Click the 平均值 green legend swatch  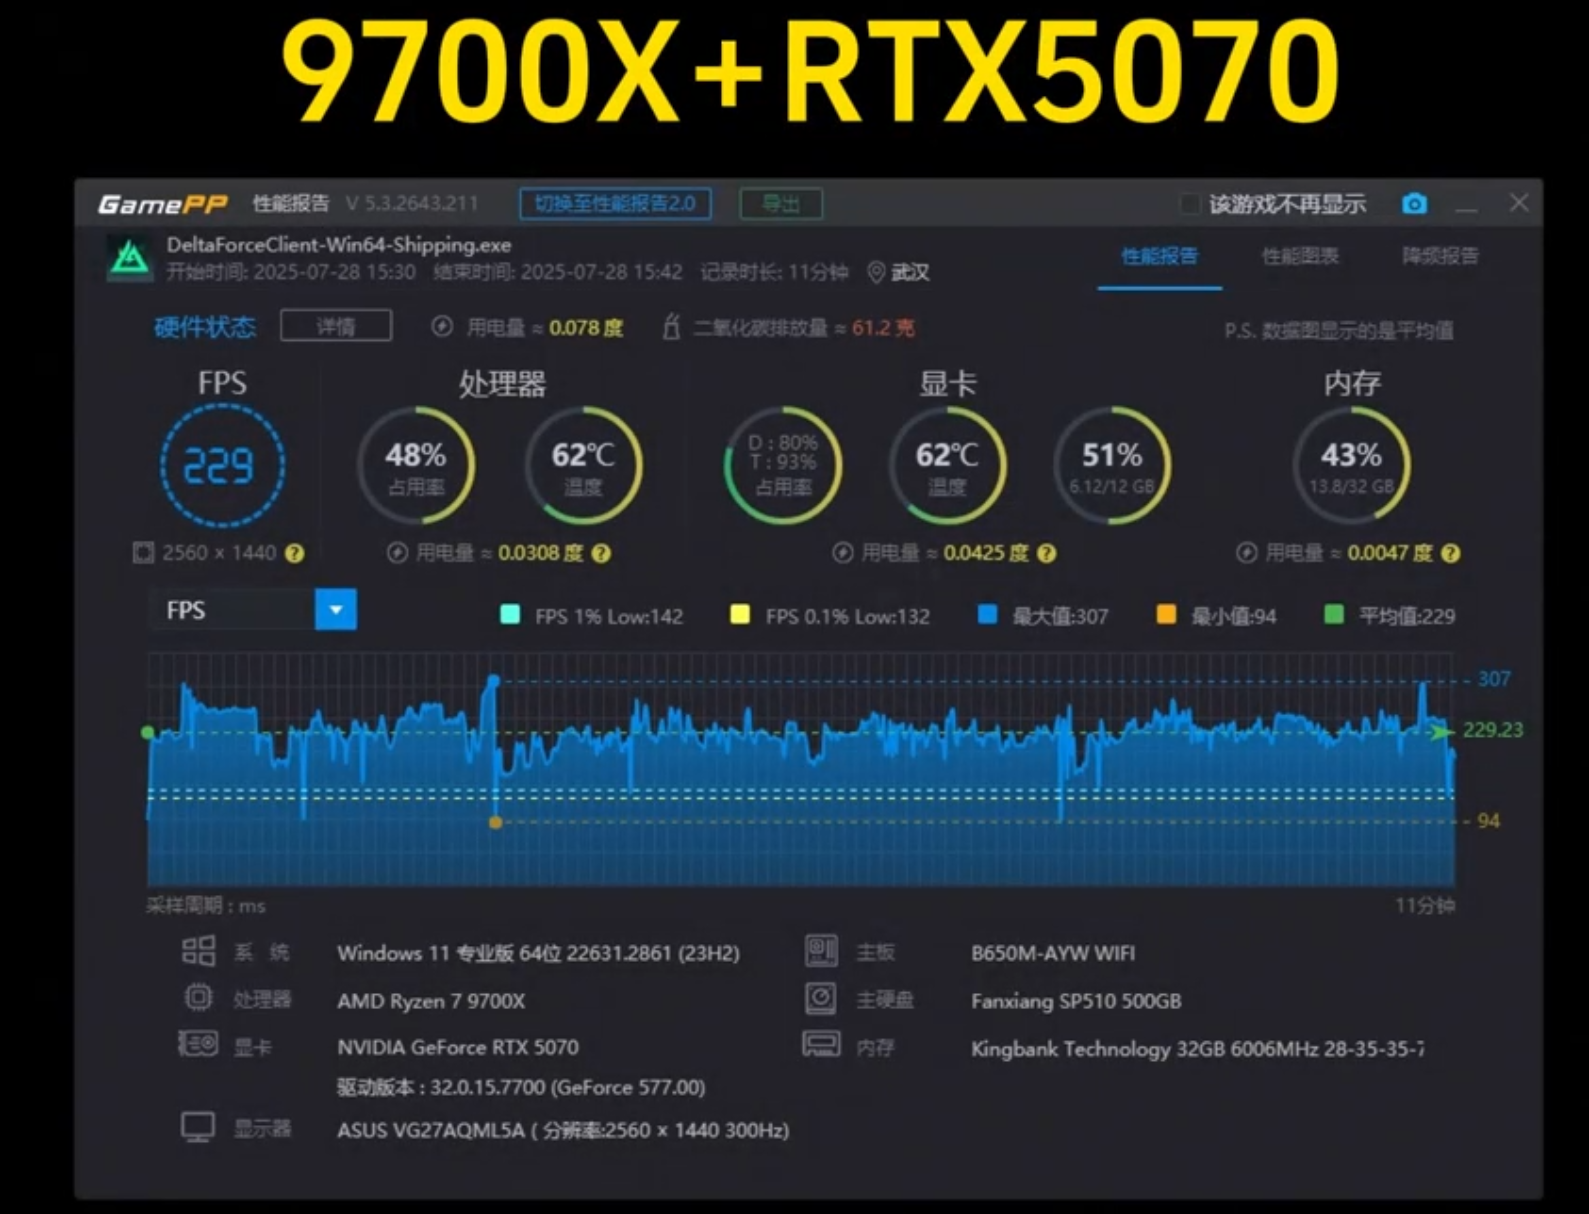[x=1333, y=614]
